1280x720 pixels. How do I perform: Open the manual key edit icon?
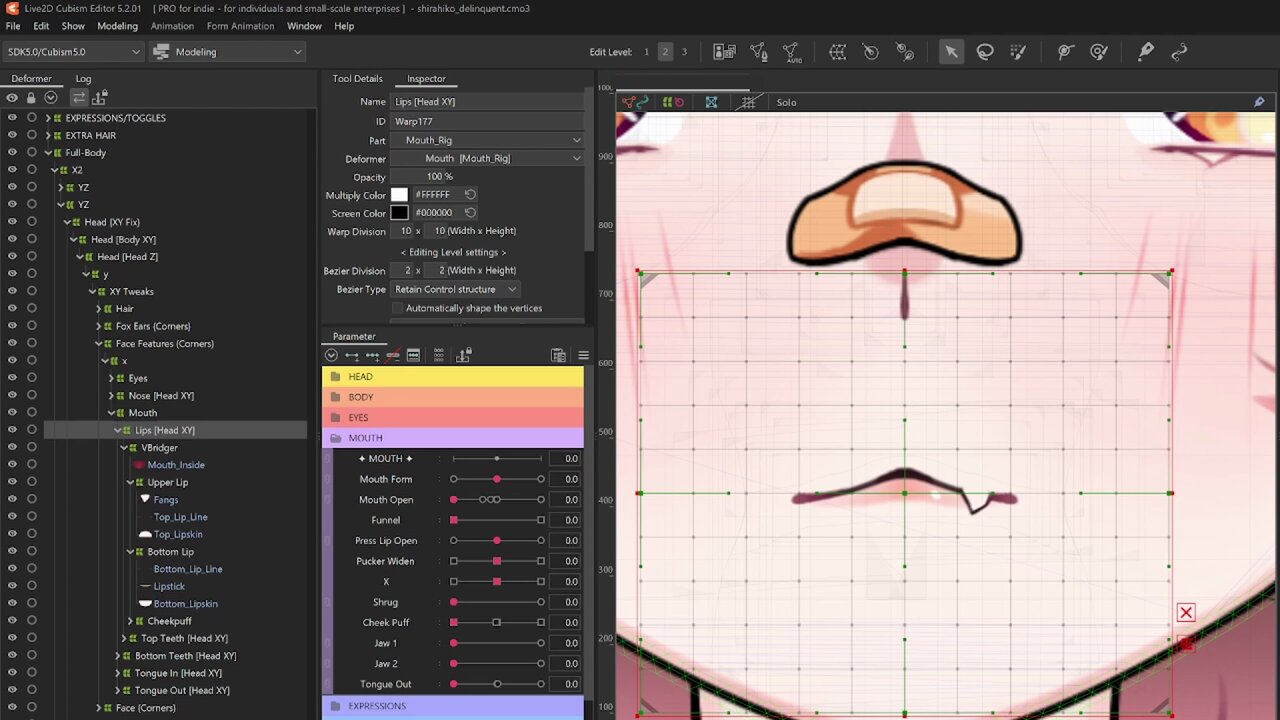413,355
